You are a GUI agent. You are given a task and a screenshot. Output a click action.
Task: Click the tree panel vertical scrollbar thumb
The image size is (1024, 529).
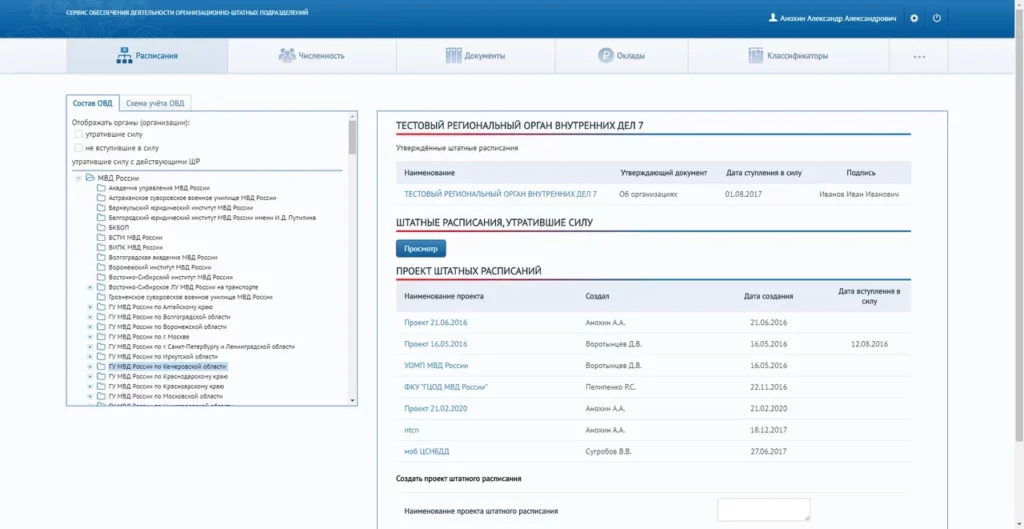click(x=353, y=137)
